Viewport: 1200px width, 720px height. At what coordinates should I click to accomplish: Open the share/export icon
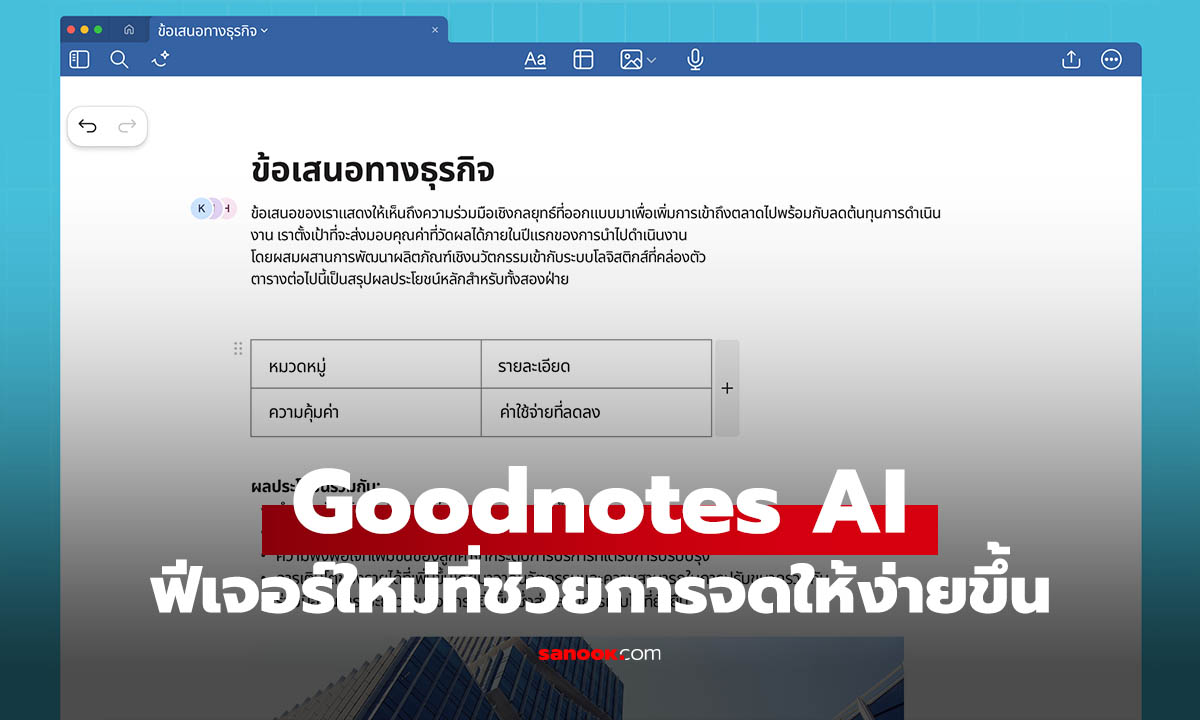point(1071,60)
